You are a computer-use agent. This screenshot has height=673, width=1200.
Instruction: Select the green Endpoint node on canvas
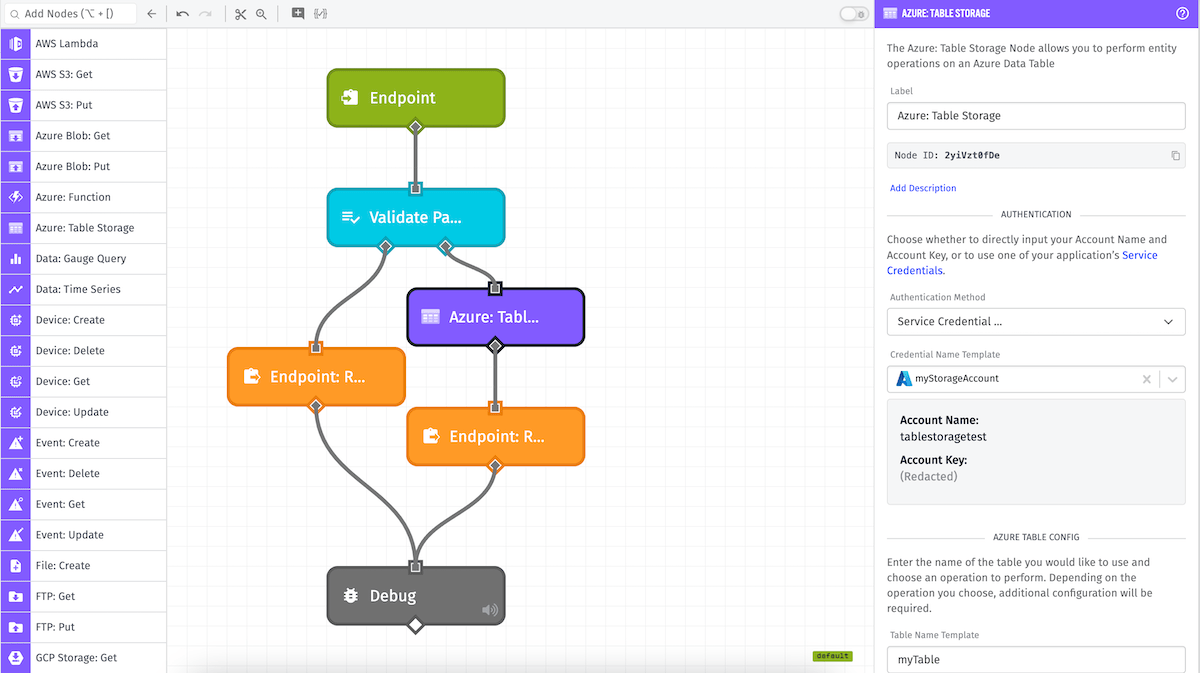point(416,98)
